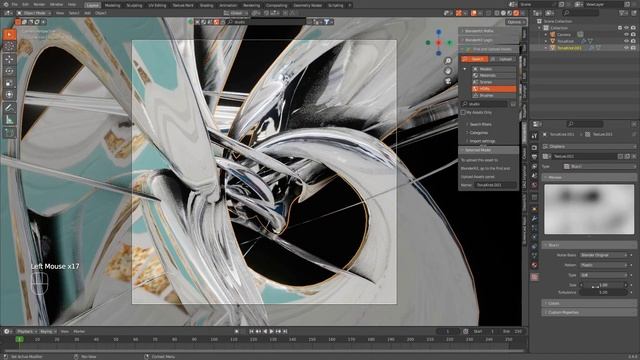This screenshot has width=640, height=360.
Task: Toggle Collection viewport visibility eye
Action: point(626,28)
